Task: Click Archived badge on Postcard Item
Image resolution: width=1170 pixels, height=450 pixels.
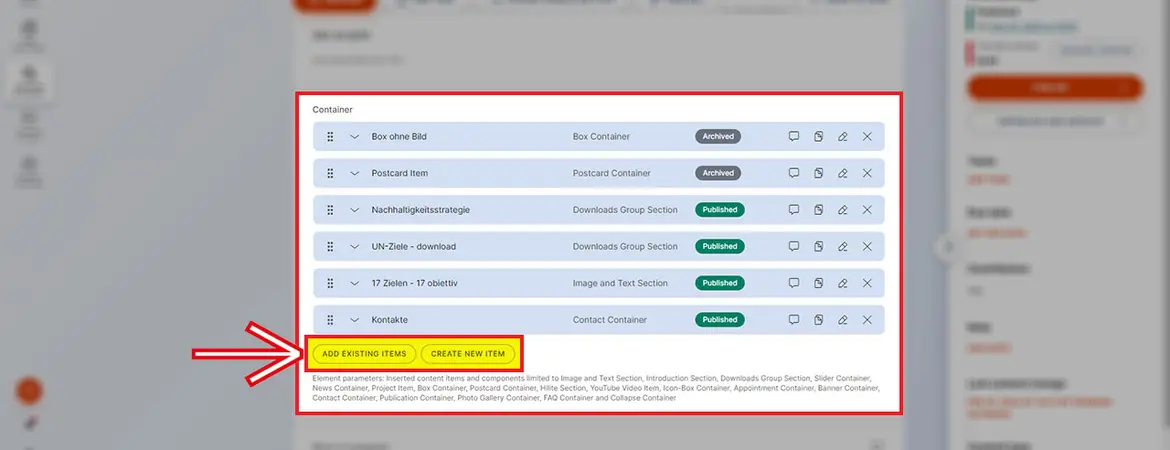Action: pos(718,173)
